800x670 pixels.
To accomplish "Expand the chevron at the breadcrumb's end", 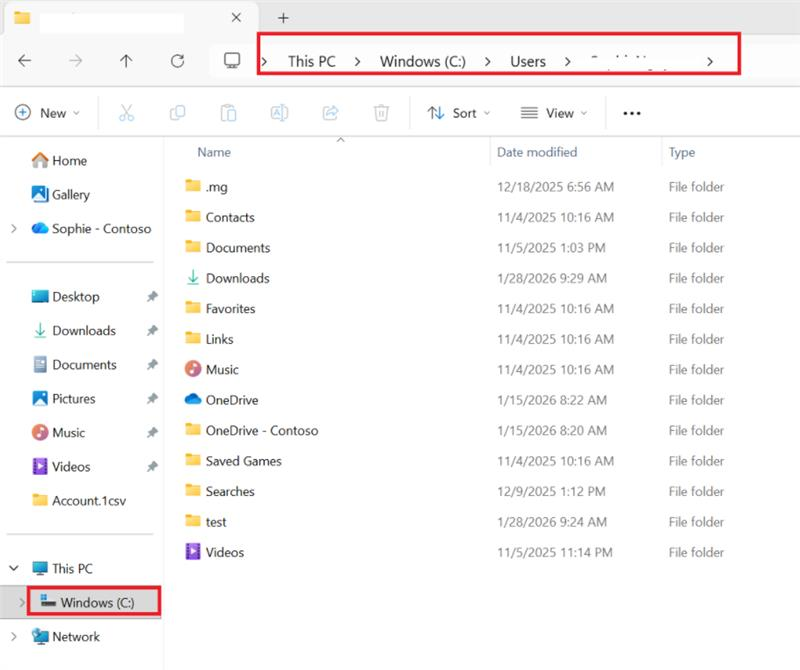I will pyautogui.click(x=710, y=62).
